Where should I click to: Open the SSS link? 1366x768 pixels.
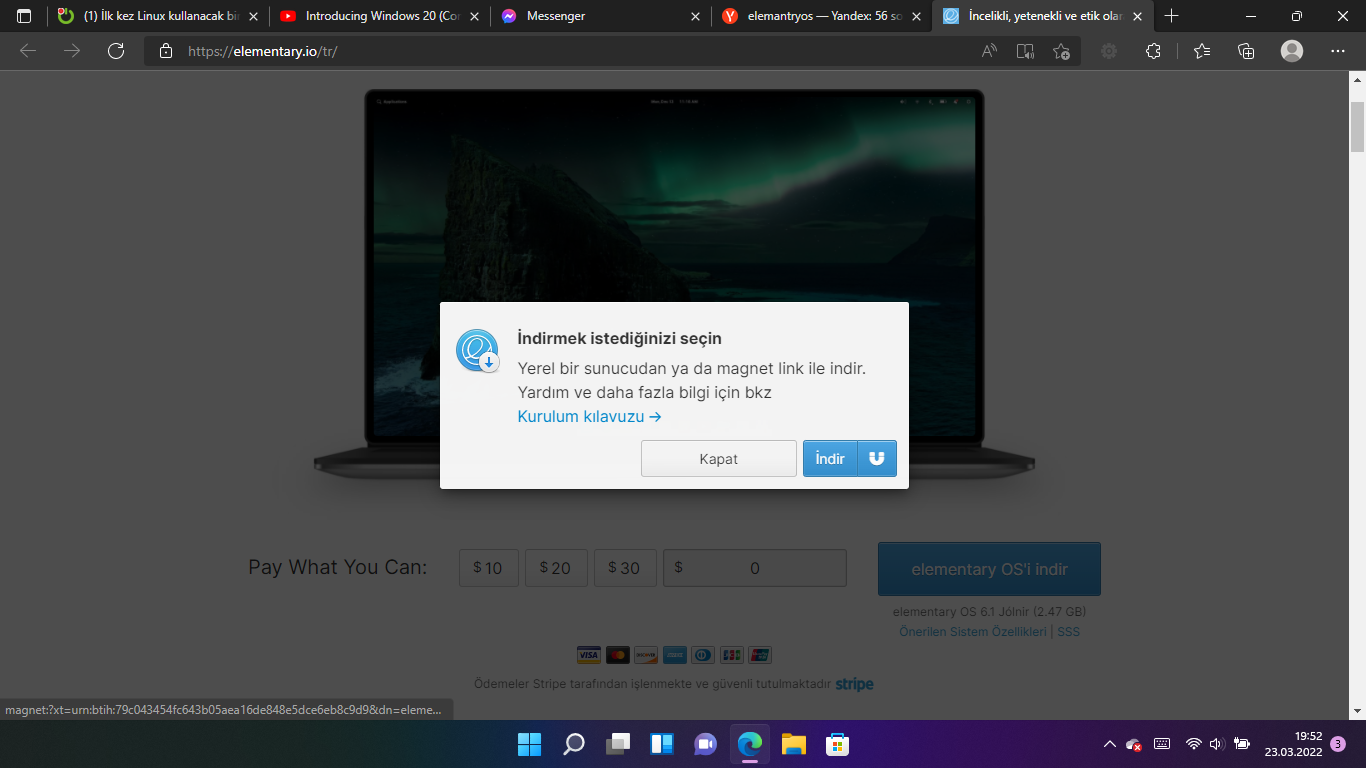point(1068,632)
